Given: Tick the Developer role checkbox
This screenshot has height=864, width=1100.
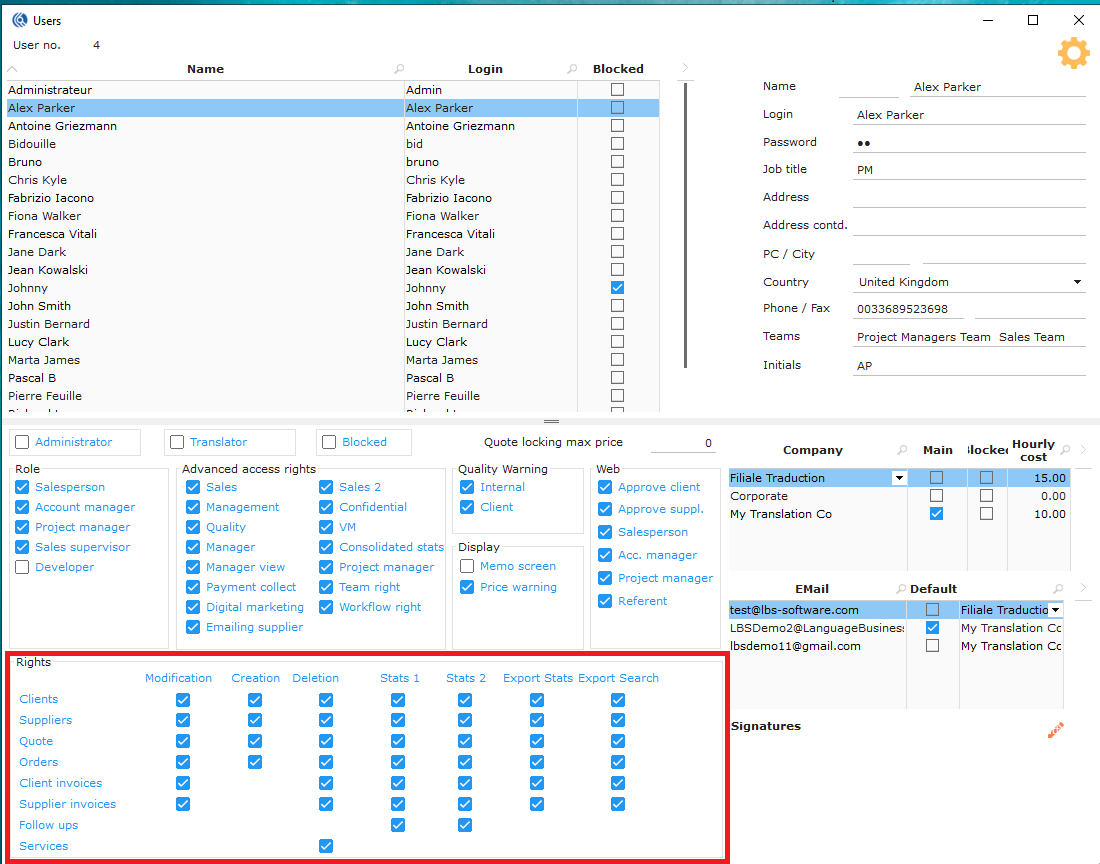Looking at the screenshot, I should click(22, 567).
